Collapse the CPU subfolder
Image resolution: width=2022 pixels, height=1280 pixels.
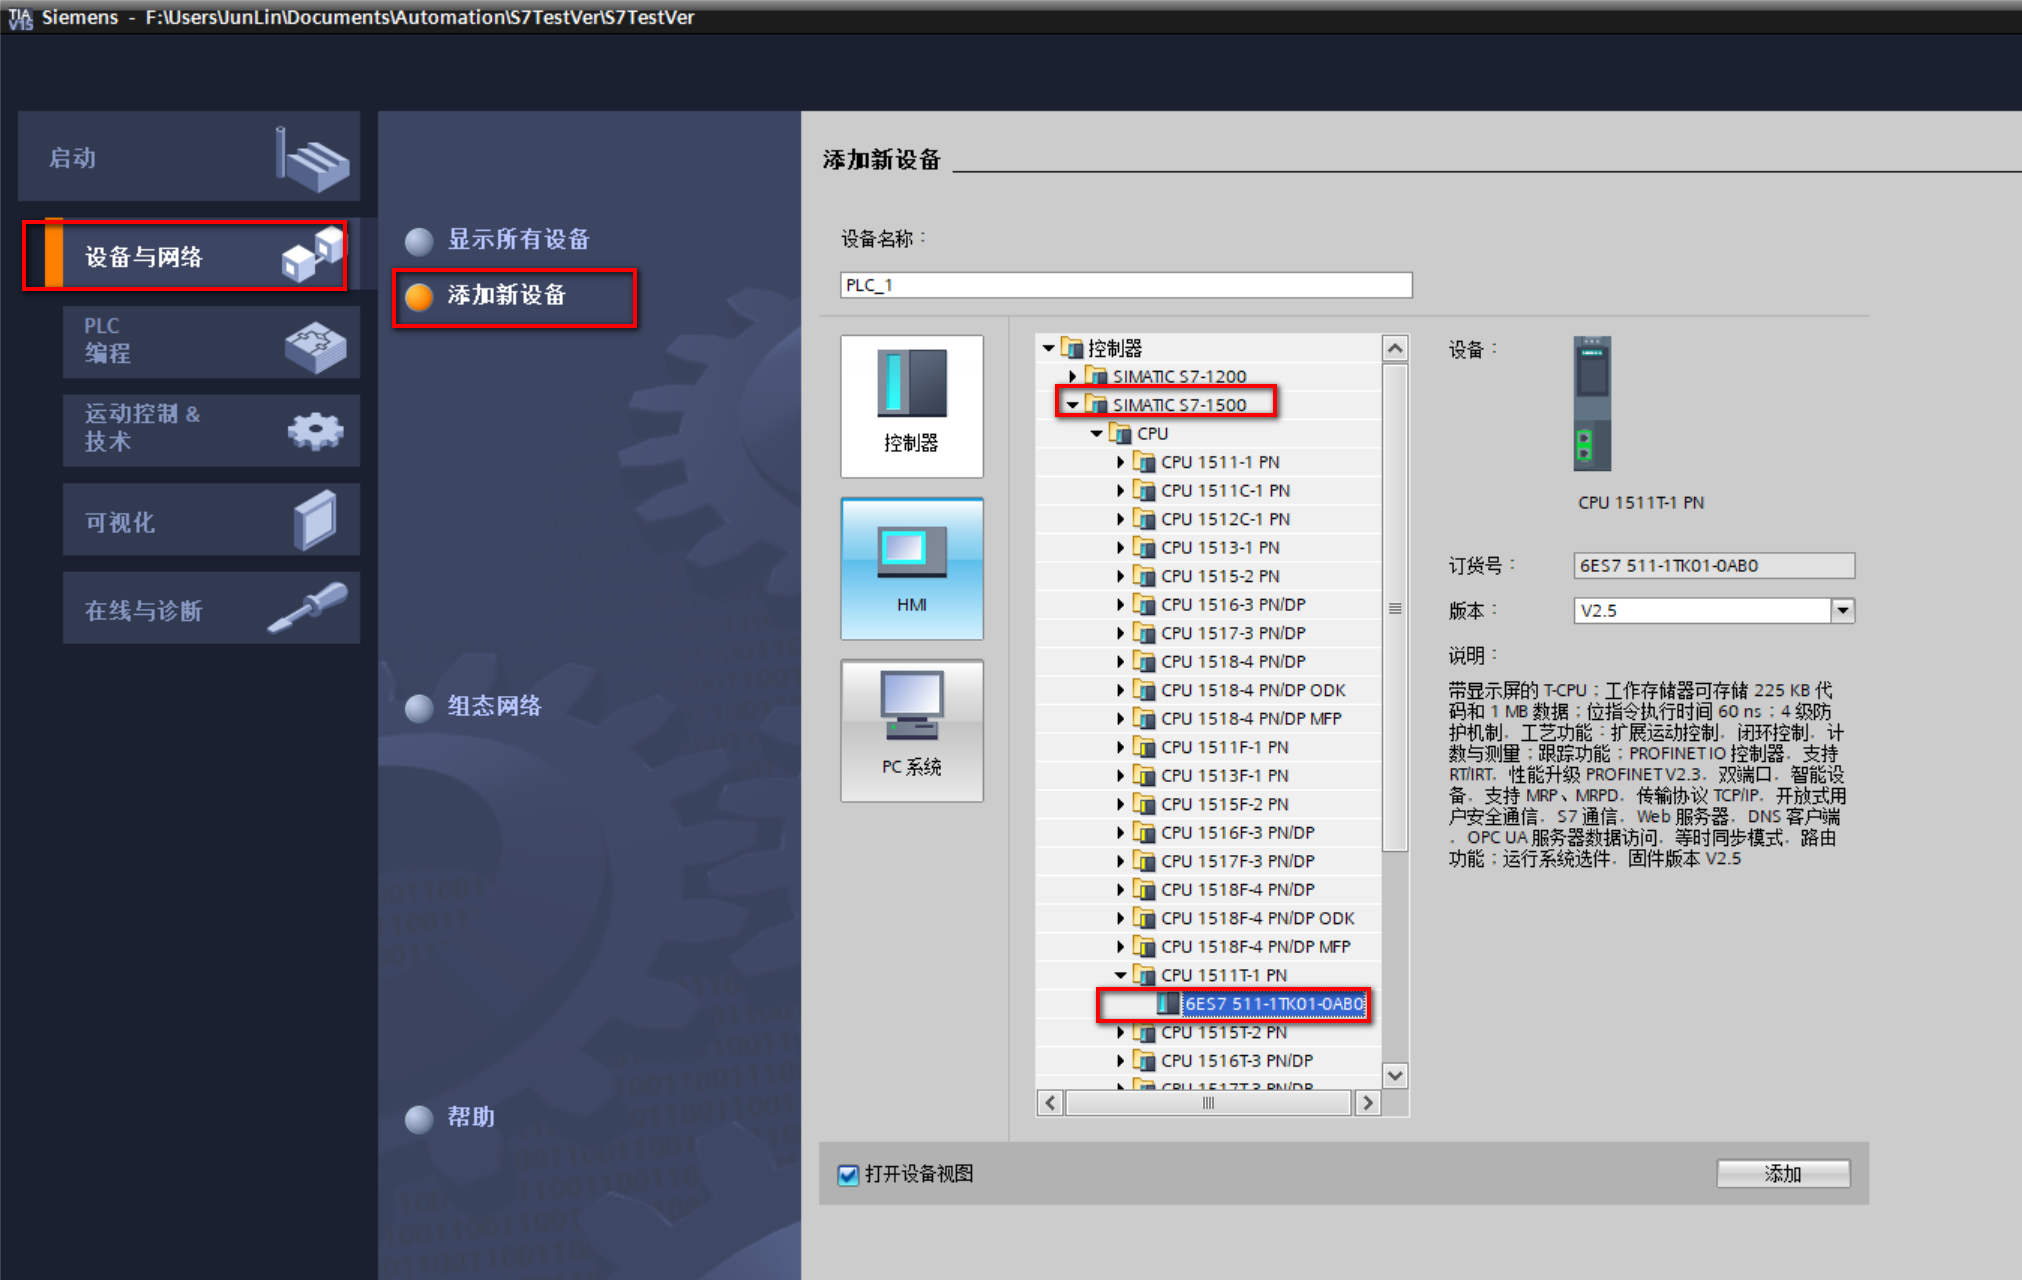[1097, 433]
